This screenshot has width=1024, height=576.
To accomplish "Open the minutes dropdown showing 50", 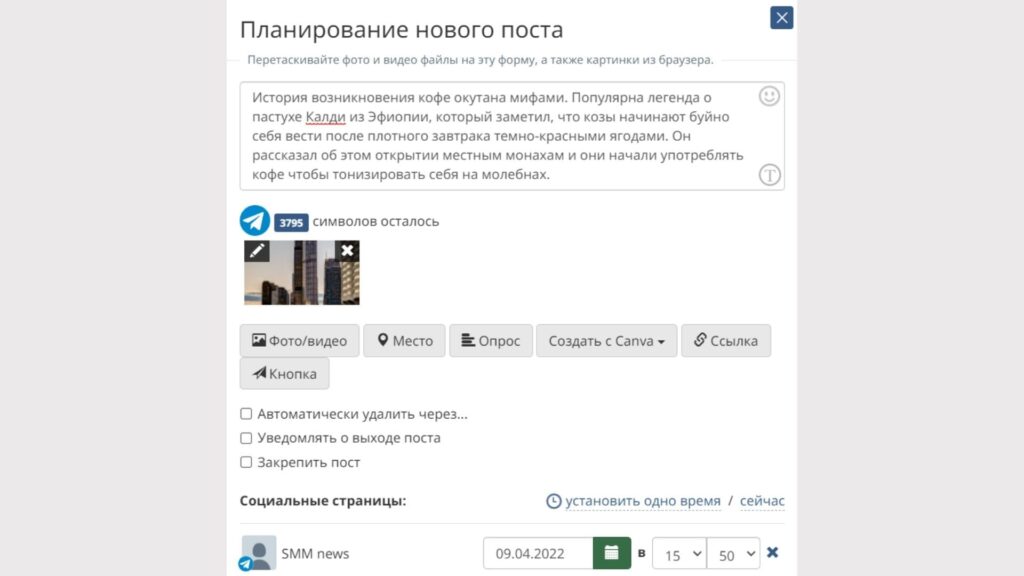I will 733,553.
